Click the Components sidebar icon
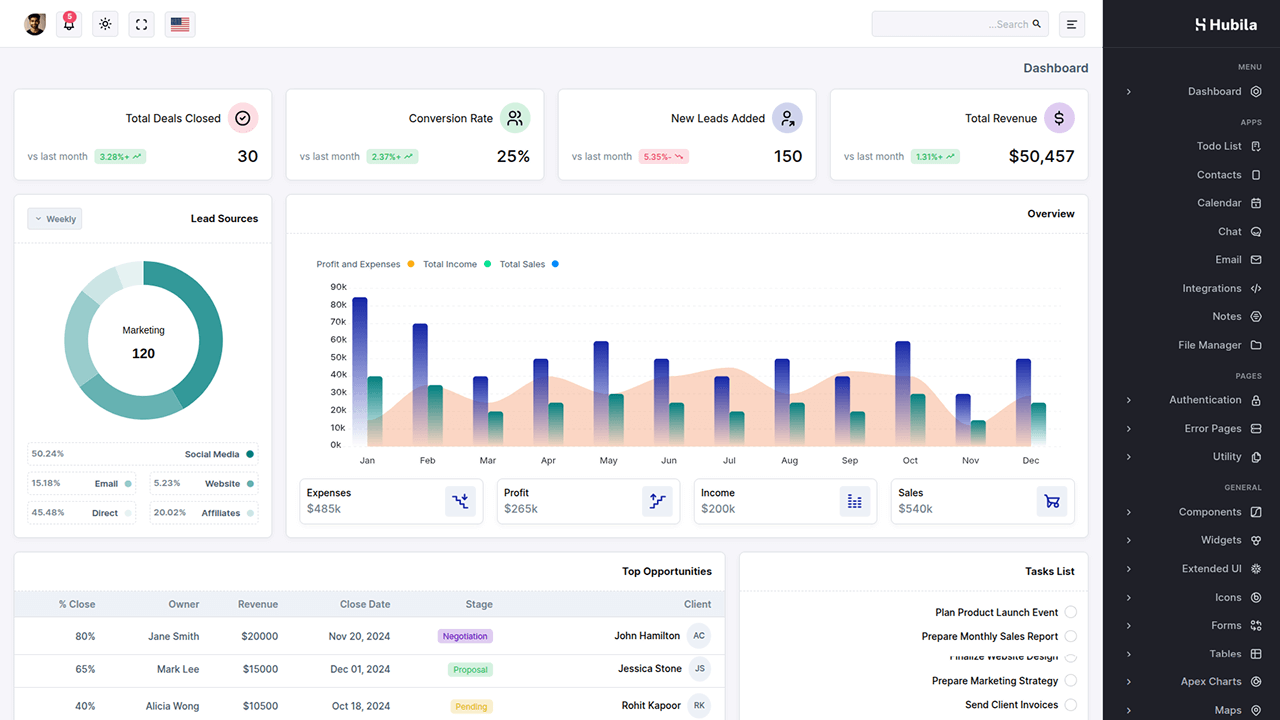The width and height of the screenshot is (1280, 720). tap(1256, 512)
